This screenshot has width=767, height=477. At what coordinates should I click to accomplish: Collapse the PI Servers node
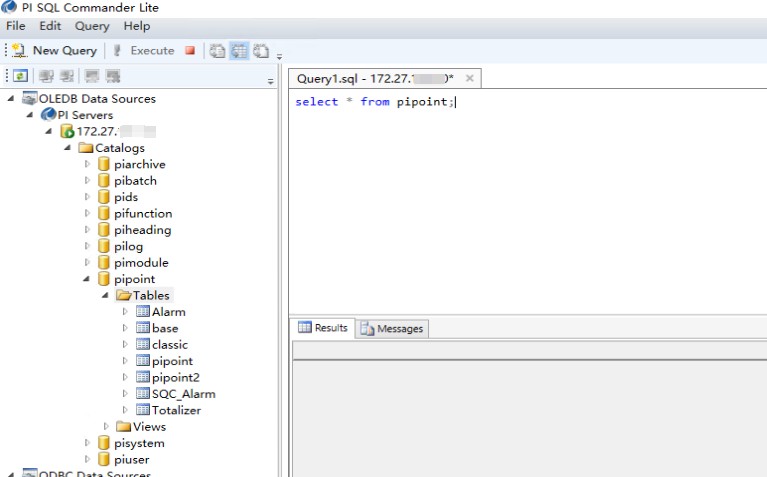(x=29, y=114)
